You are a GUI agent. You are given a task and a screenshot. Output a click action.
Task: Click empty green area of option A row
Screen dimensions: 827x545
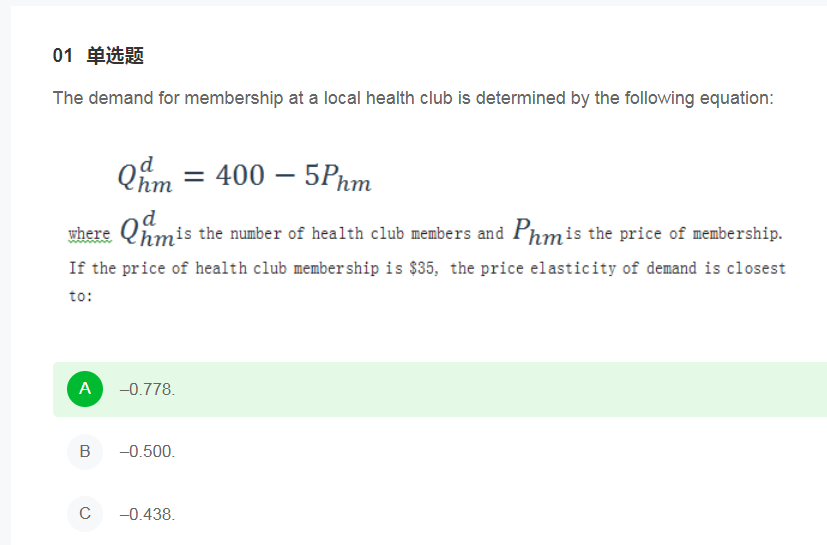pyautogui.click(x=501, y=389)
